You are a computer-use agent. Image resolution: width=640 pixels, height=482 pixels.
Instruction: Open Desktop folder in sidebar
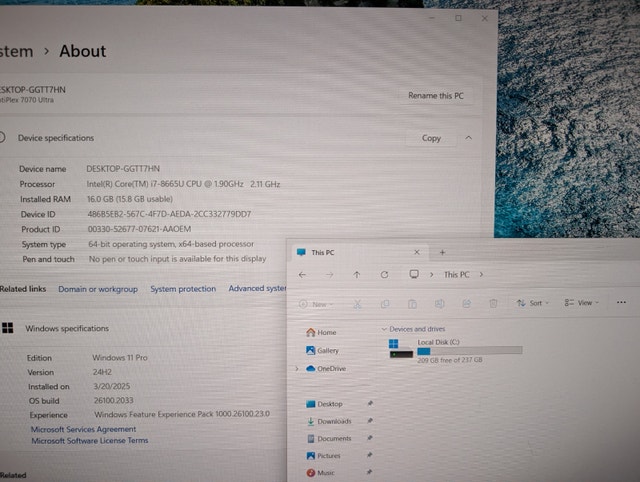[x=324, y=404]
